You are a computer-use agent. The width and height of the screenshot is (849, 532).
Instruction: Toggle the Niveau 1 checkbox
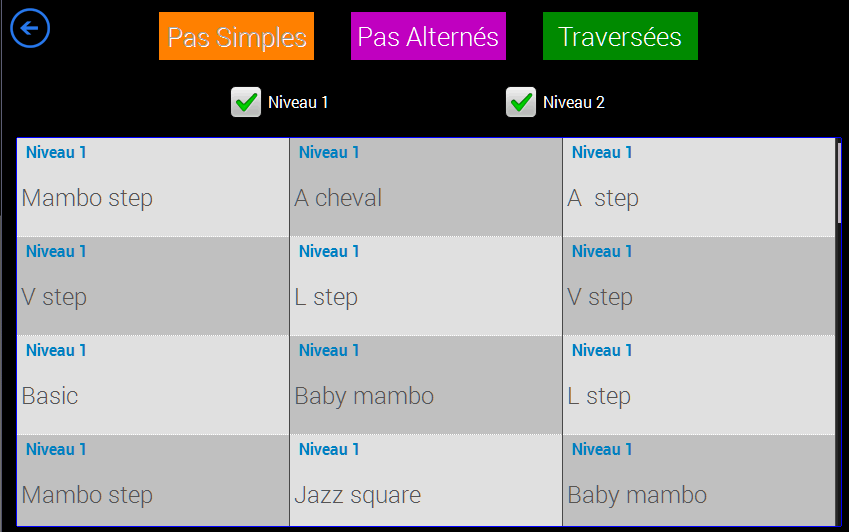click(246, 102)
